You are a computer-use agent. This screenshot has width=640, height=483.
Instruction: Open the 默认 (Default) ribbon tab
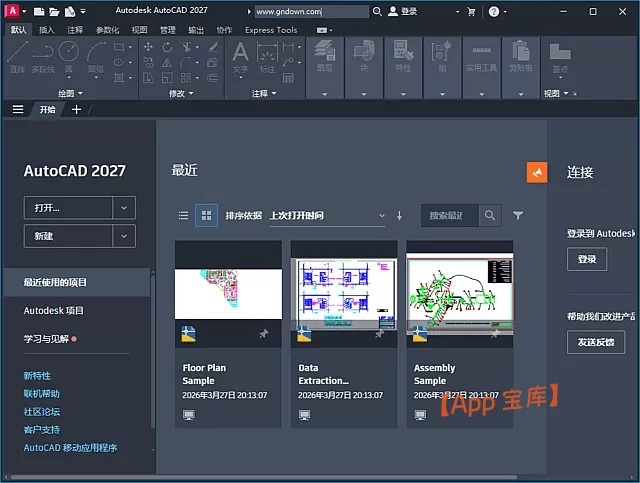pos(18,30)
